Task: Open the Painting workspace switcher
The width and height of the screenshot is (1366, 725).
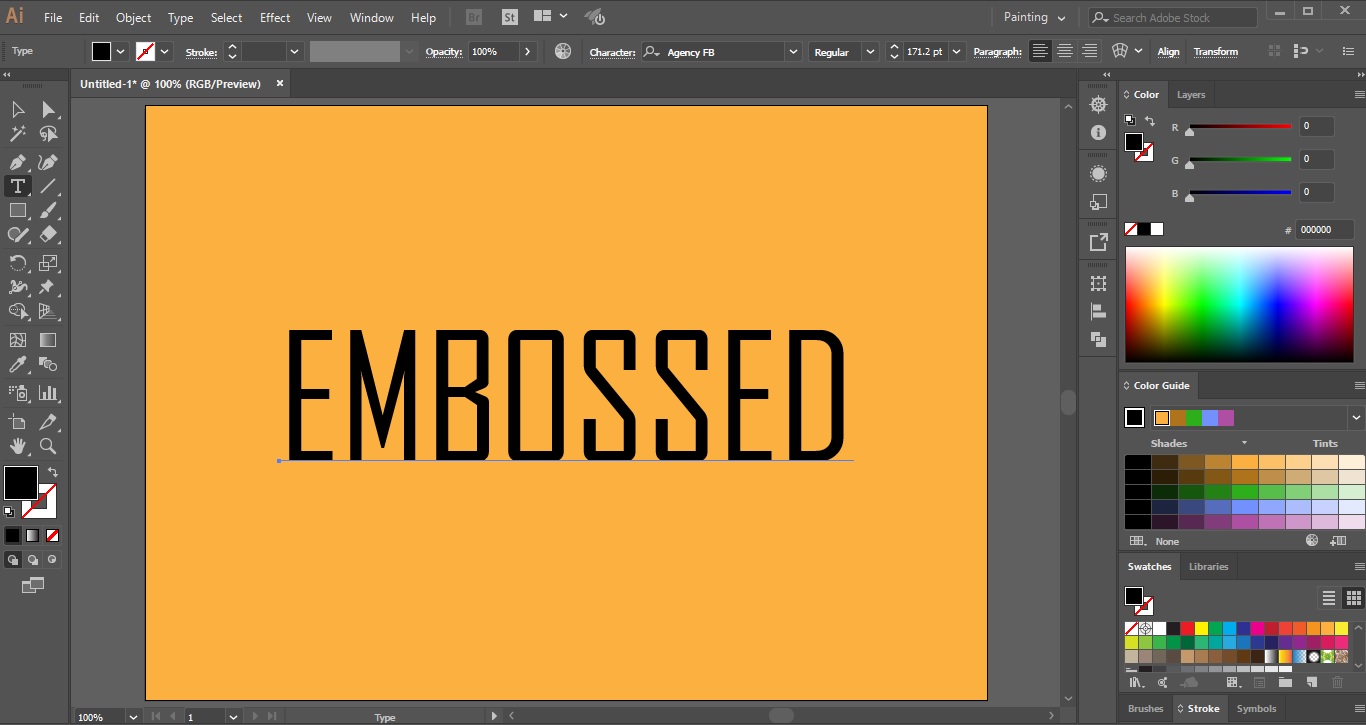Action: pos(1033,17)
